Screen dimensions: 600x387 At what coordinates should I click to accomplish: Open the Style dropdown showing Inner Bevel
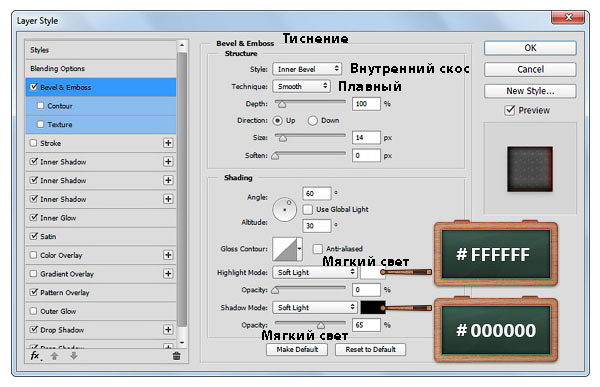tap(307, 69)
